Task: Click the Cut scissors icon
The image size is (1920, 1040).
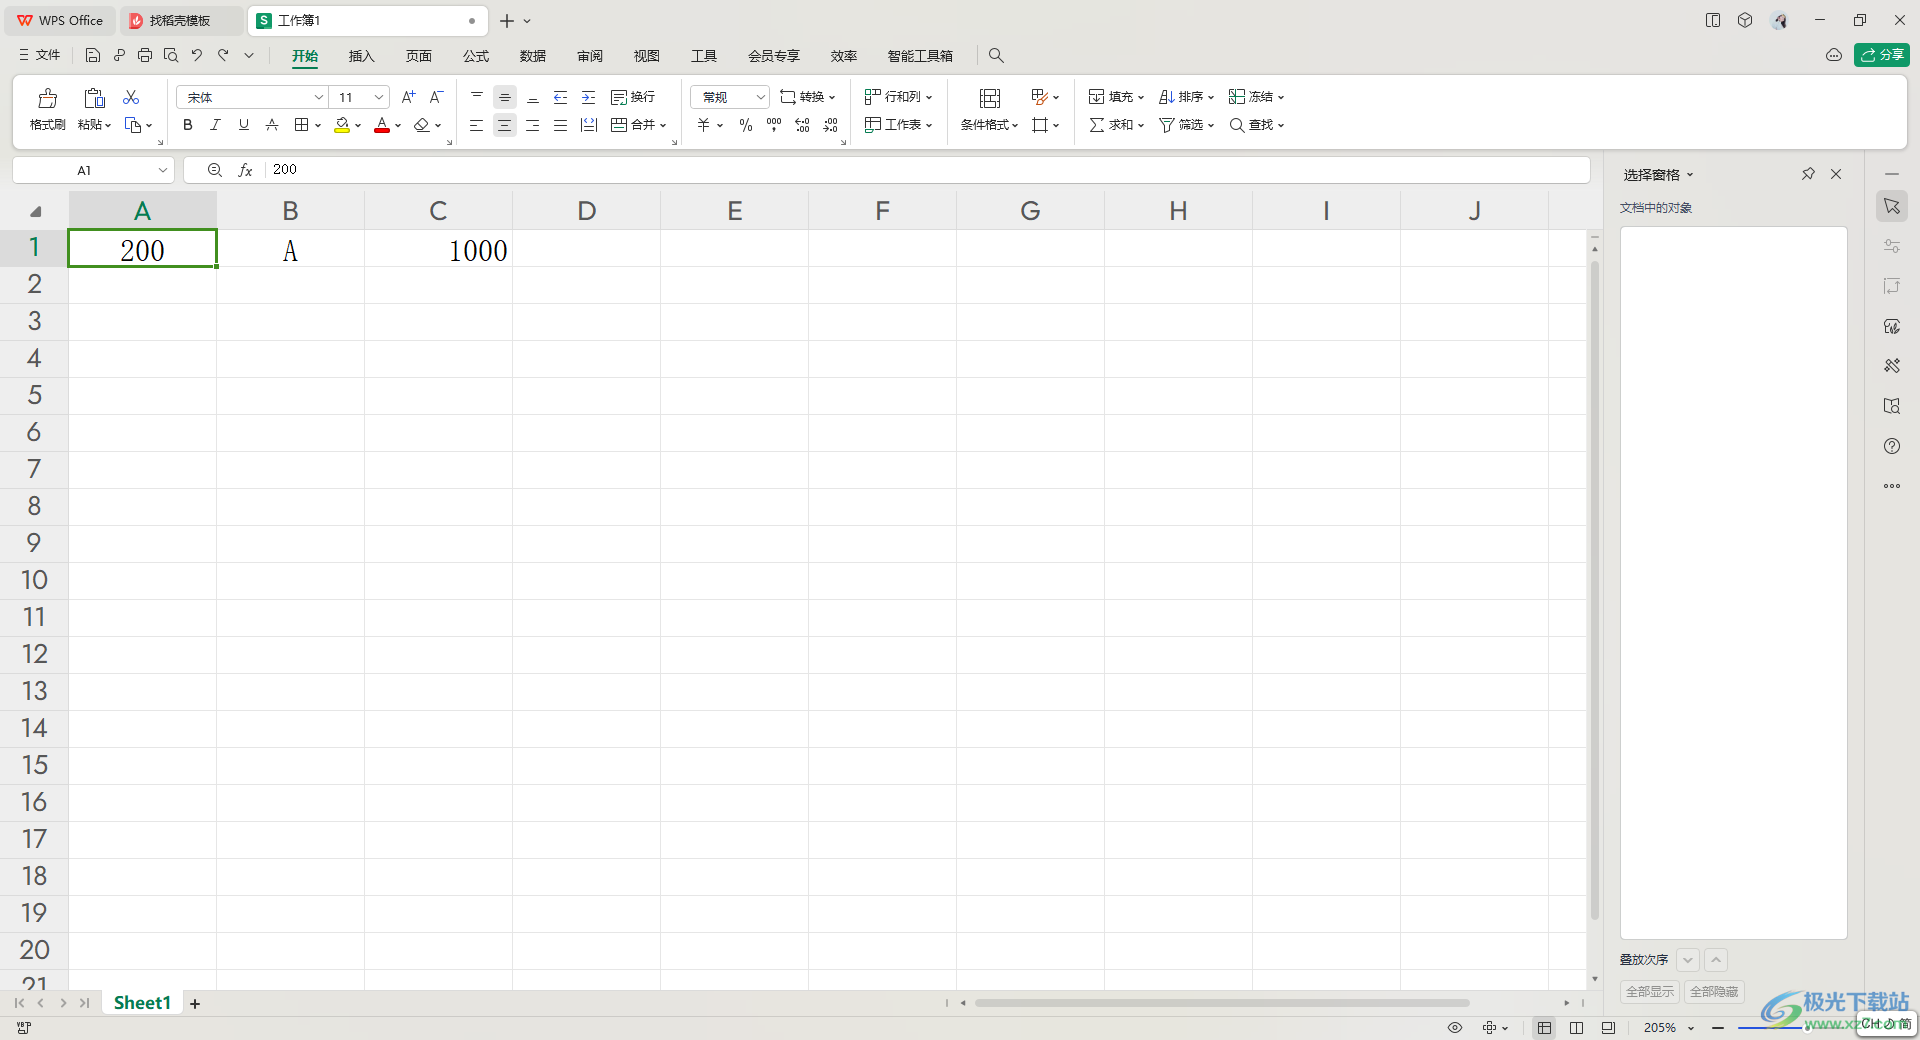Action: (131, 97)
